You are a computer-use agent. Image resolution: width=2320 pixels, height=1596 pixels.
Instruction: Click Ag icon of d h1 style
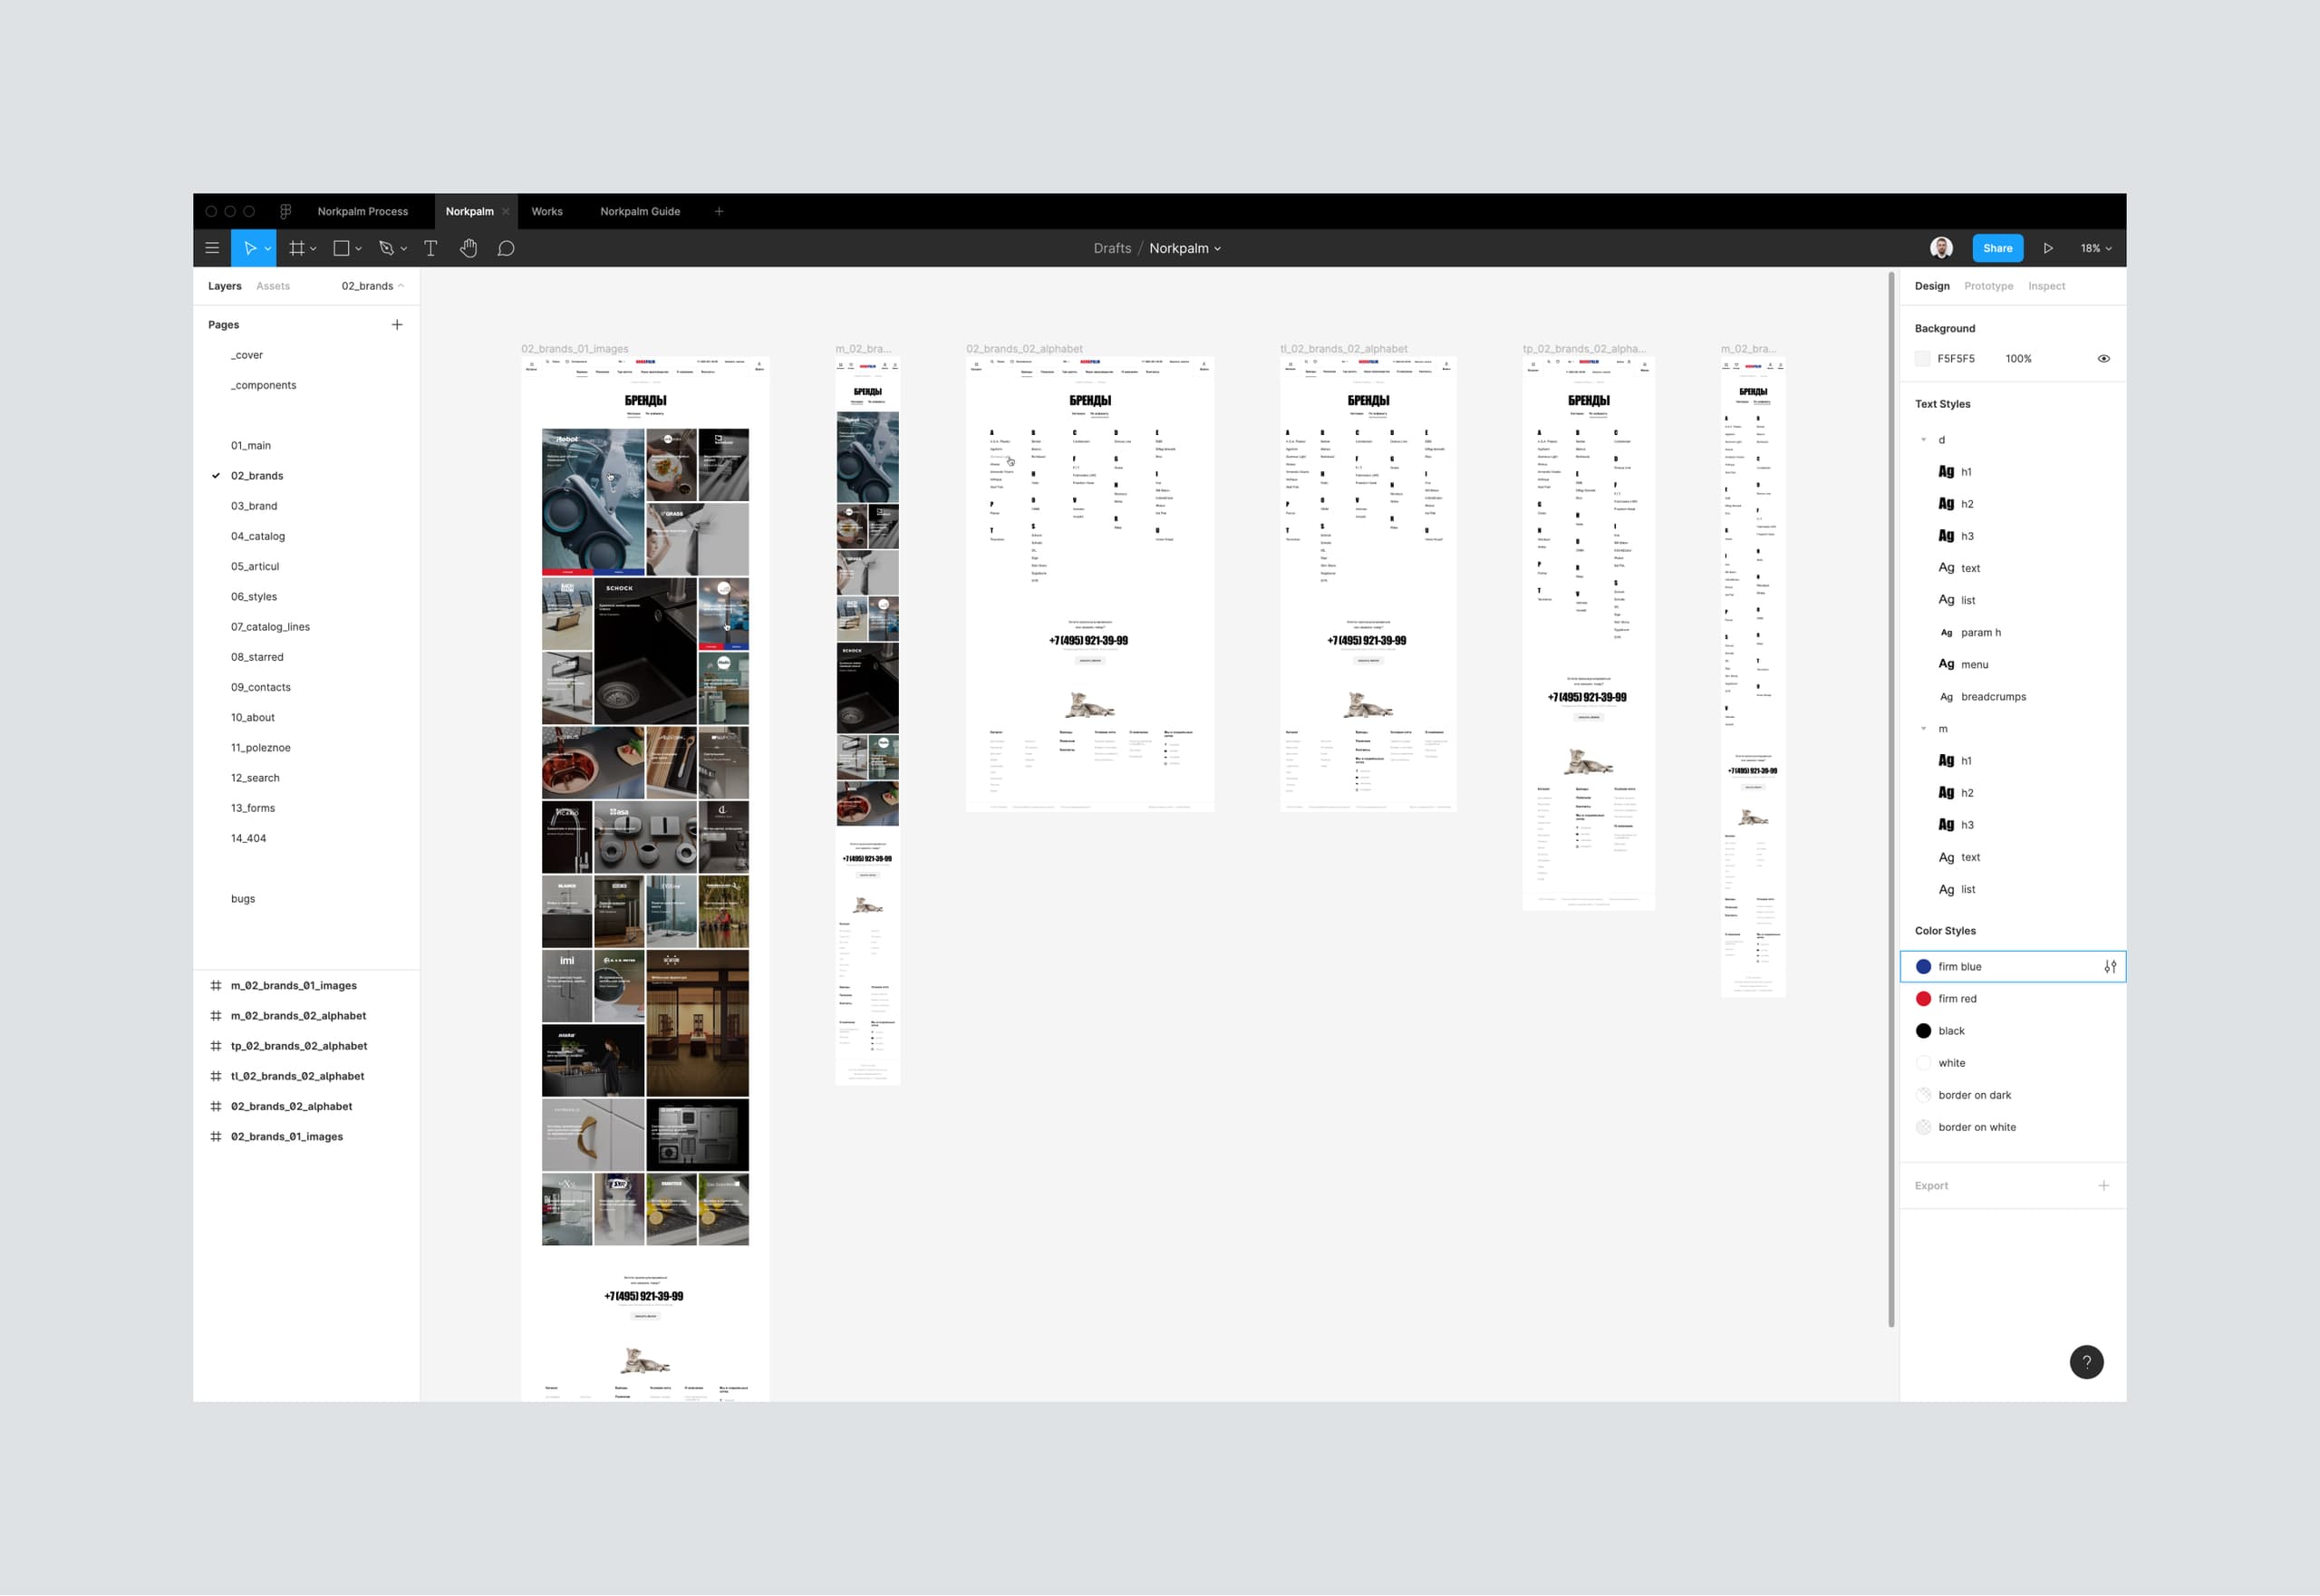click(x=1946, y=471)
